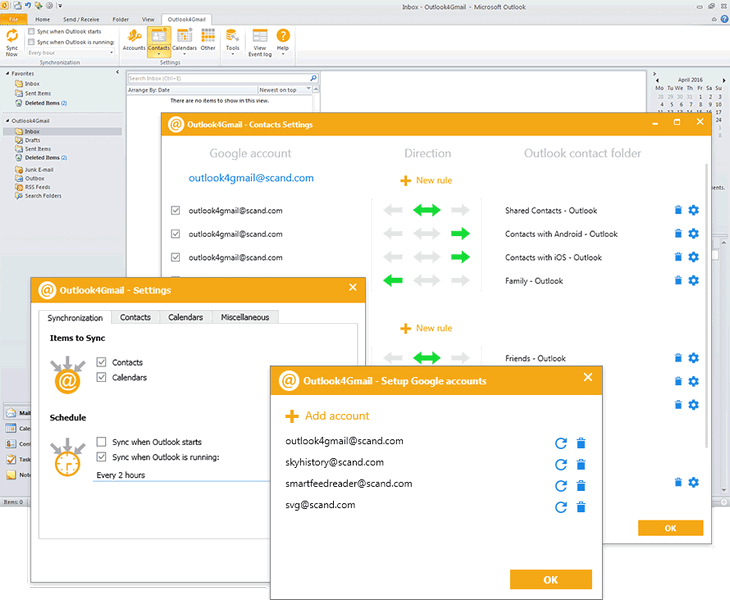Viewport: 730px width, 600px height.
Task: Select the Junk E-mail folder
Action: coord(39,169)
